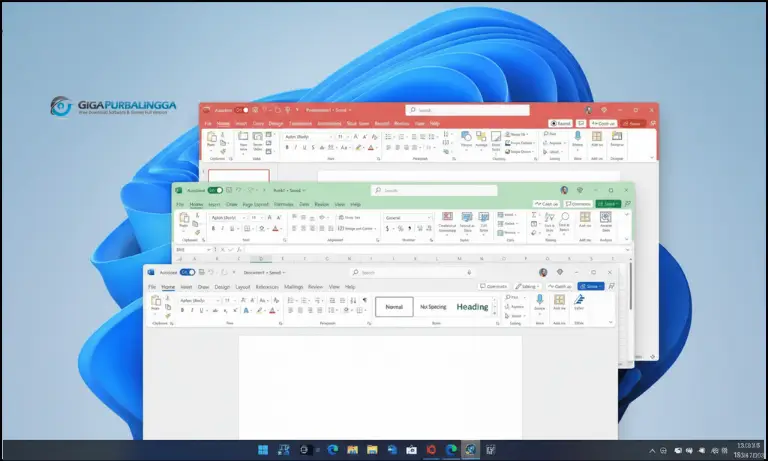Viewport: 768px width, 461px height.
Task: Click Cell Styles in Excel
Action: point(483,222)
